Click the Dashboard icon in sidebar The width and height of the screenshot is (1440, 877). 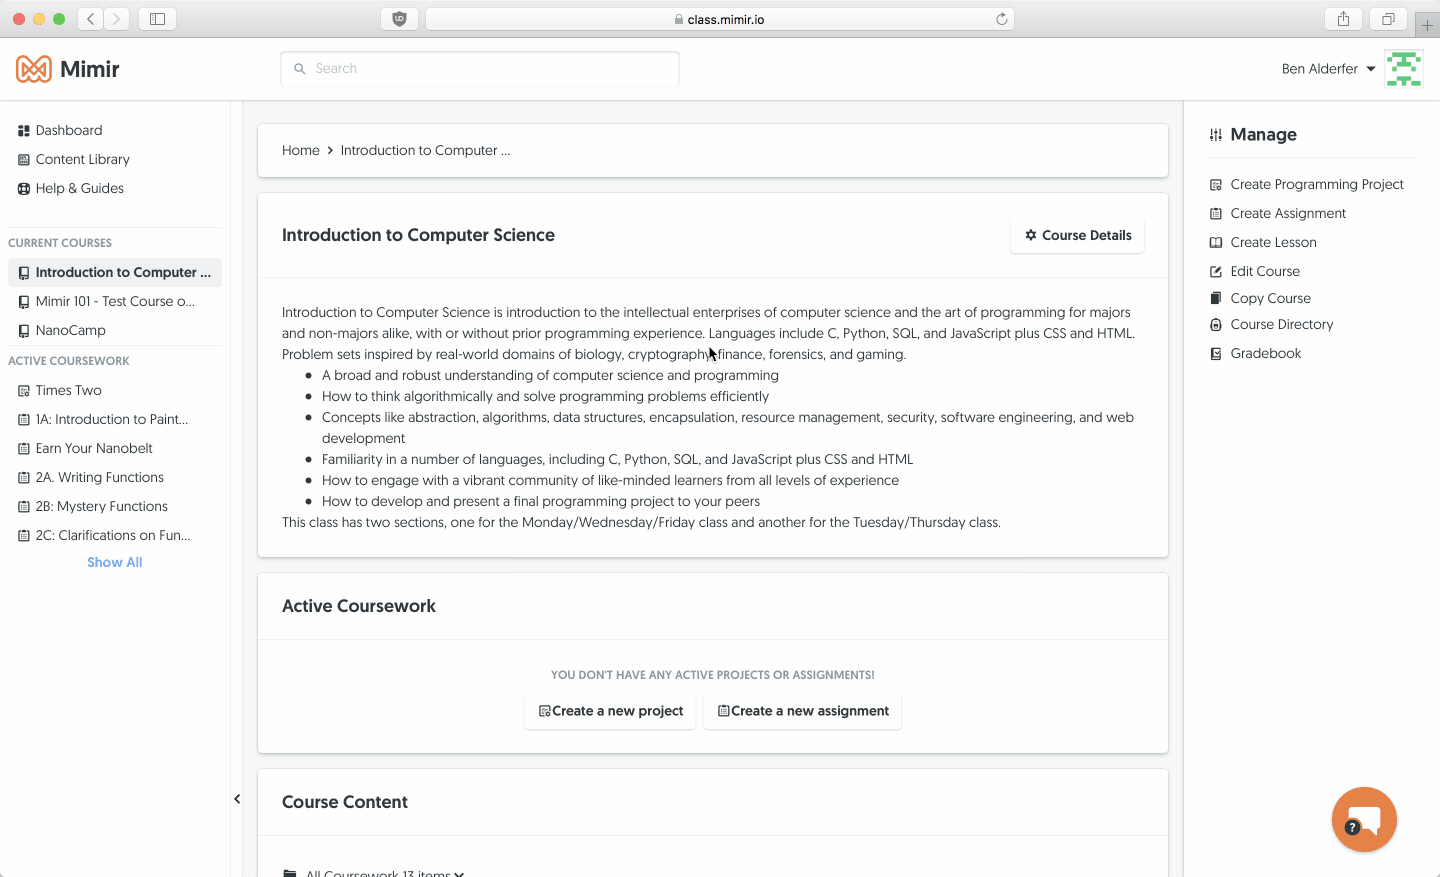(24, 131)
